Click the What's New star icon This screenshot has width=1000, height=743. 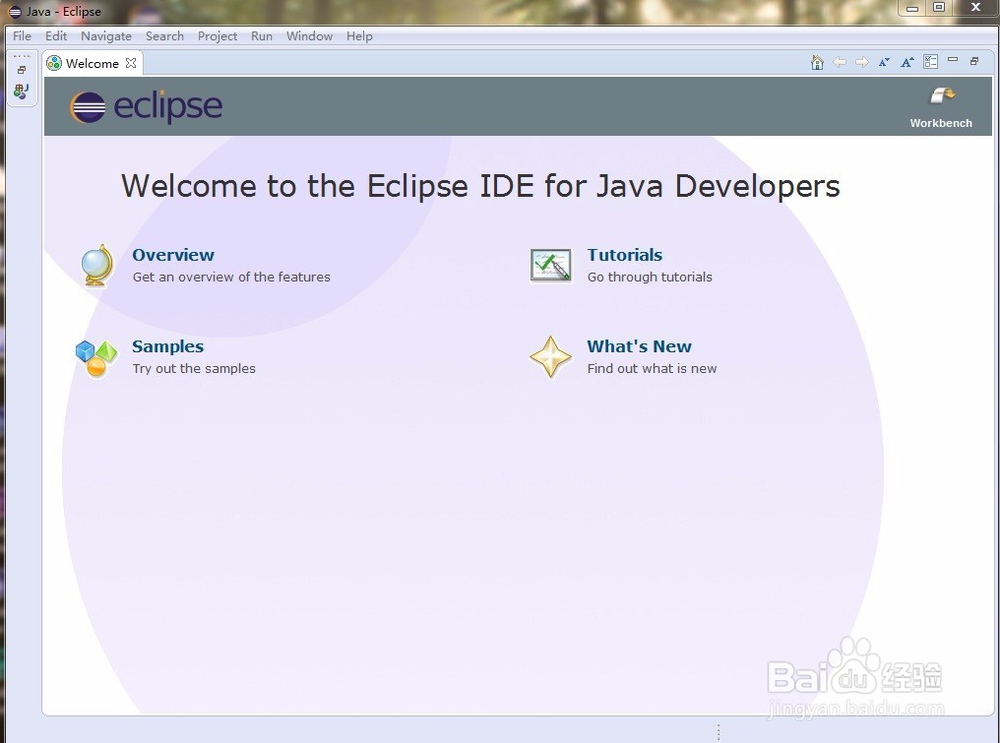pos(550,357)
